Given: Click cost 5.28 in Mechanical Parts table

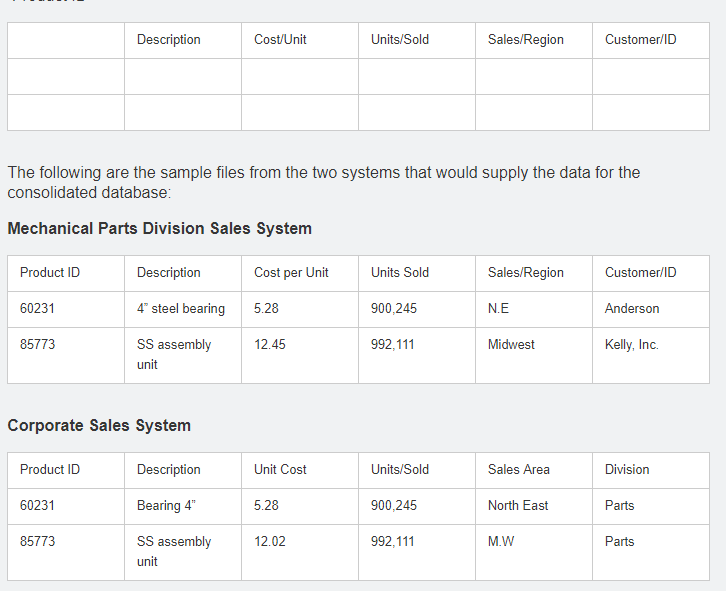Looking at the screenshot, I should 266,309.
